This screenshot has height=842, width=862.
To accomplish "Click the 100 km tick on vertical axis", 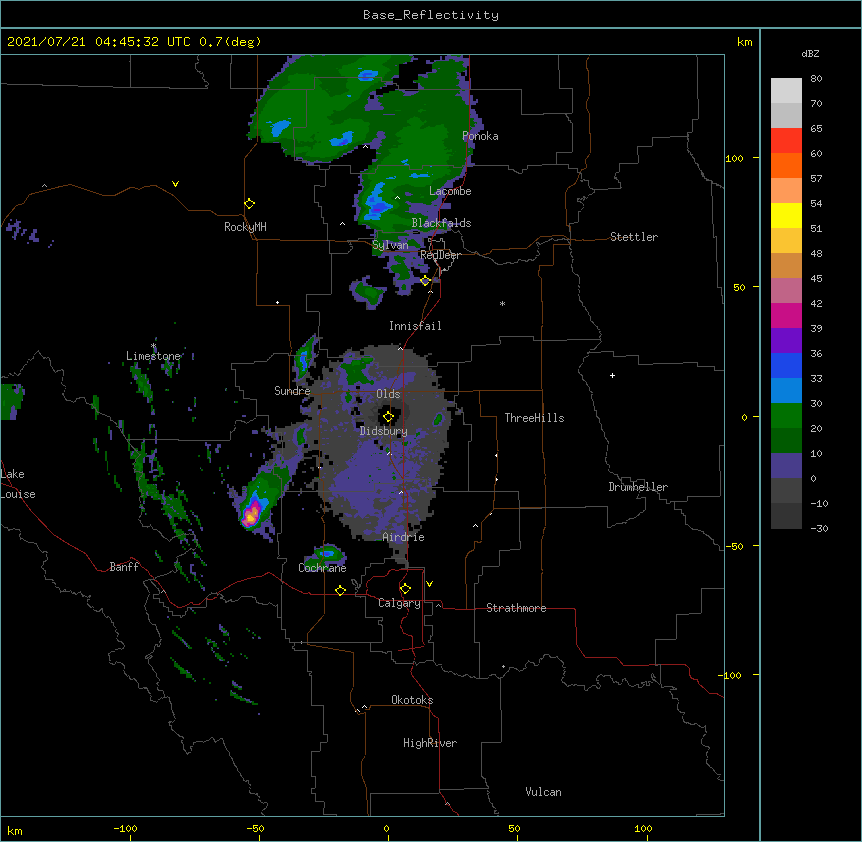I will tap(734, 158).
